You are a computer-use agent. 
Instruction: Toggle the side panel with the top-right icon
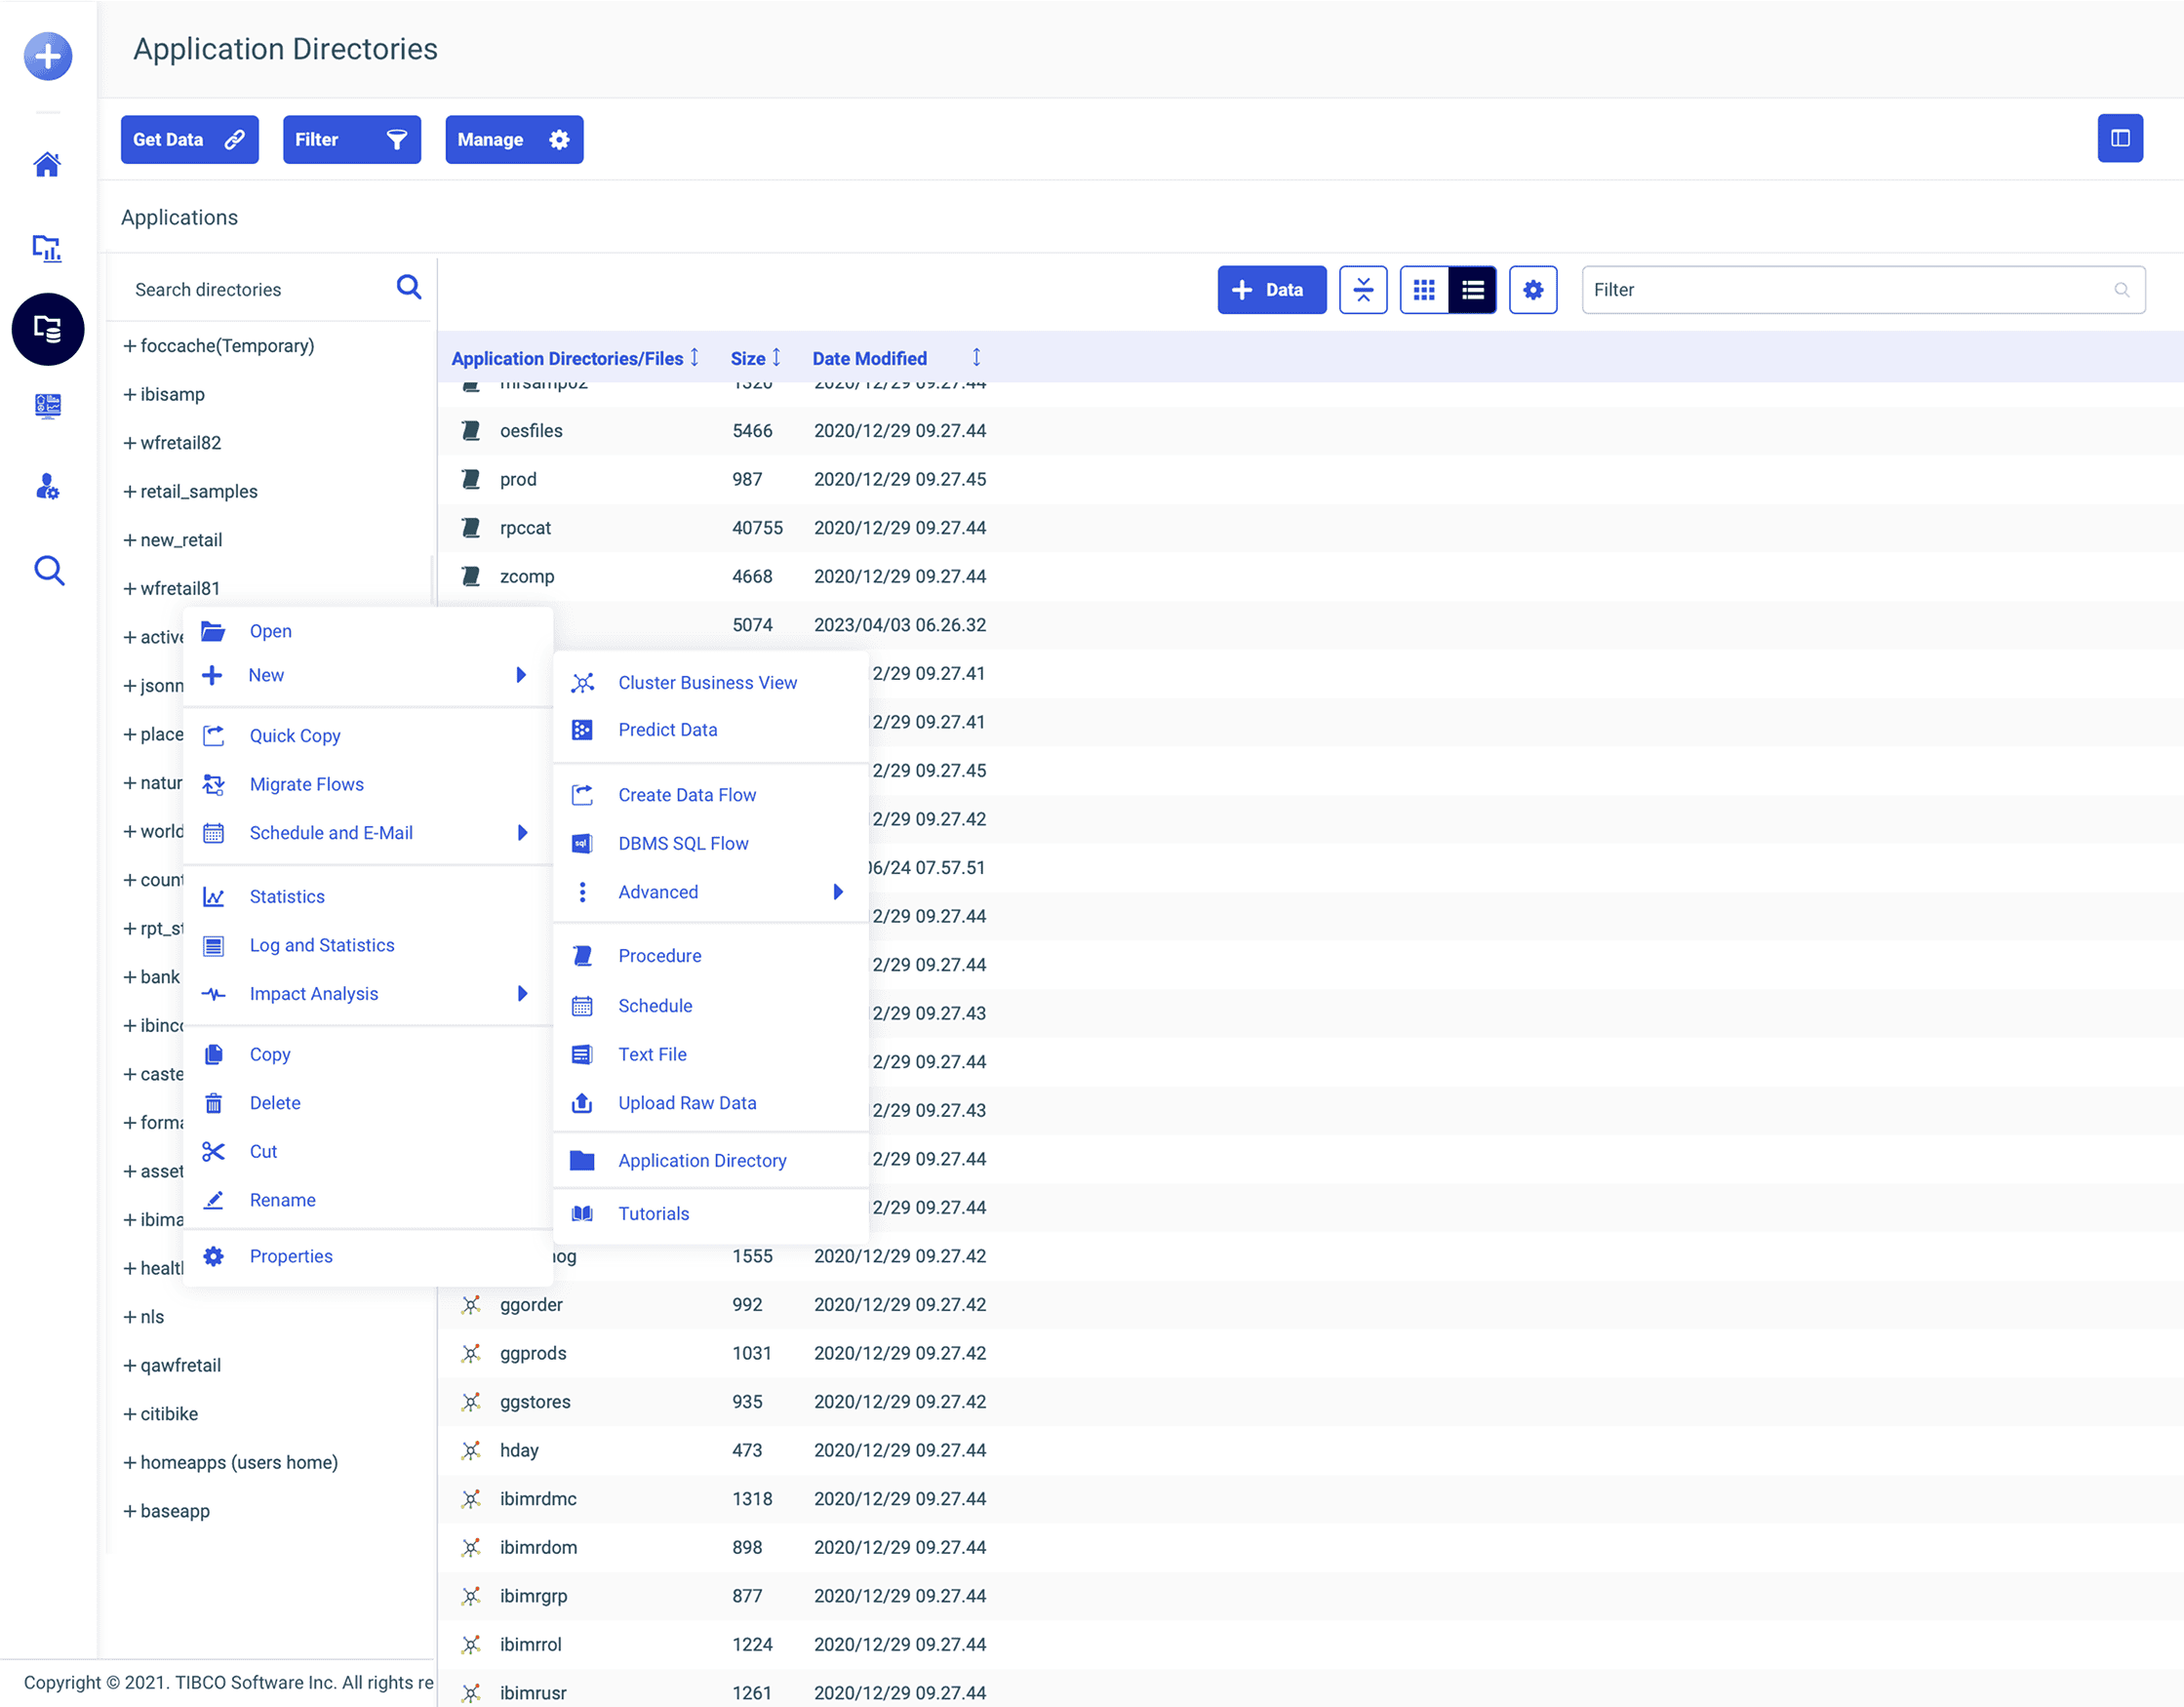[2120, 138]
